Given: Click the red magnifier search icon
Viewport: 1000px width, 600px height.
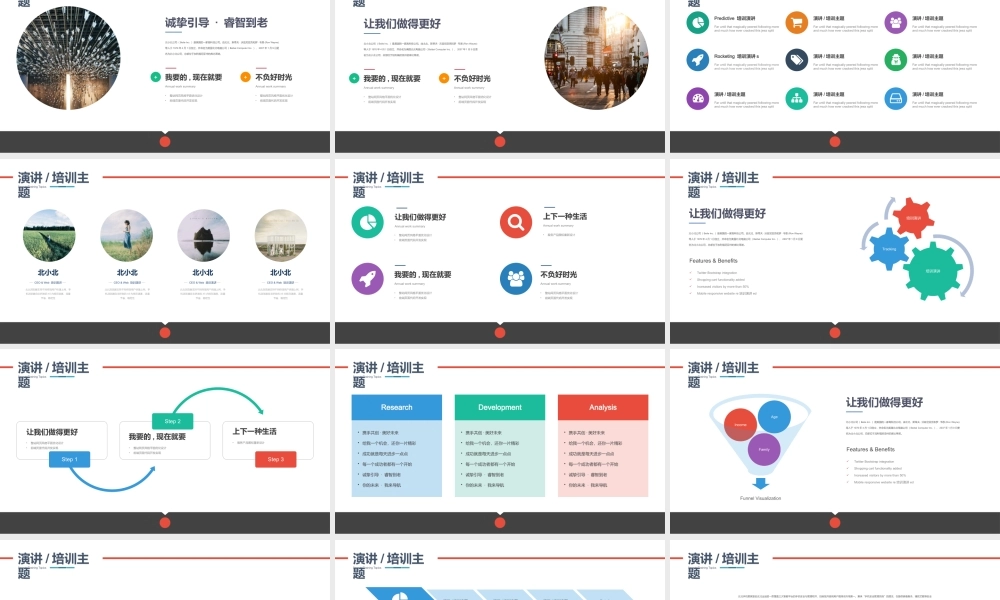Looking at the screenshot, I should (516, 222).
